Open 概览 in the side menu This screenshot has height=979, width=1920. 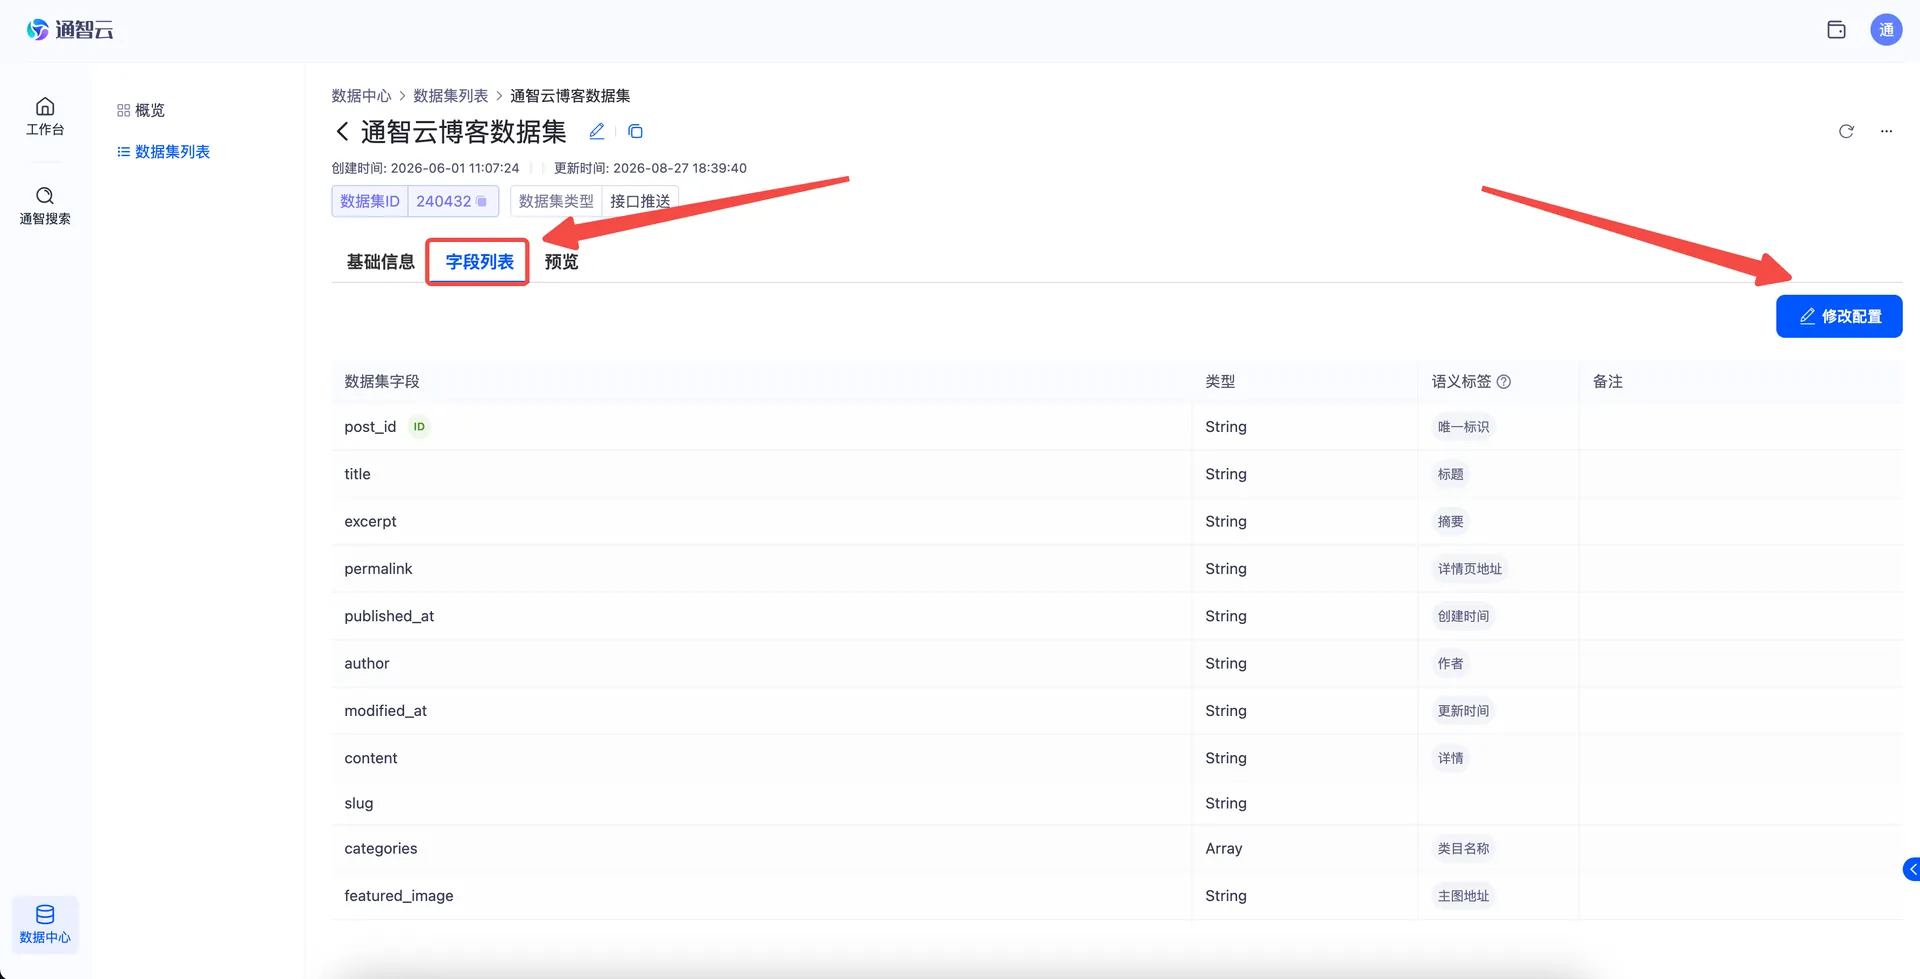click(141, 110)
